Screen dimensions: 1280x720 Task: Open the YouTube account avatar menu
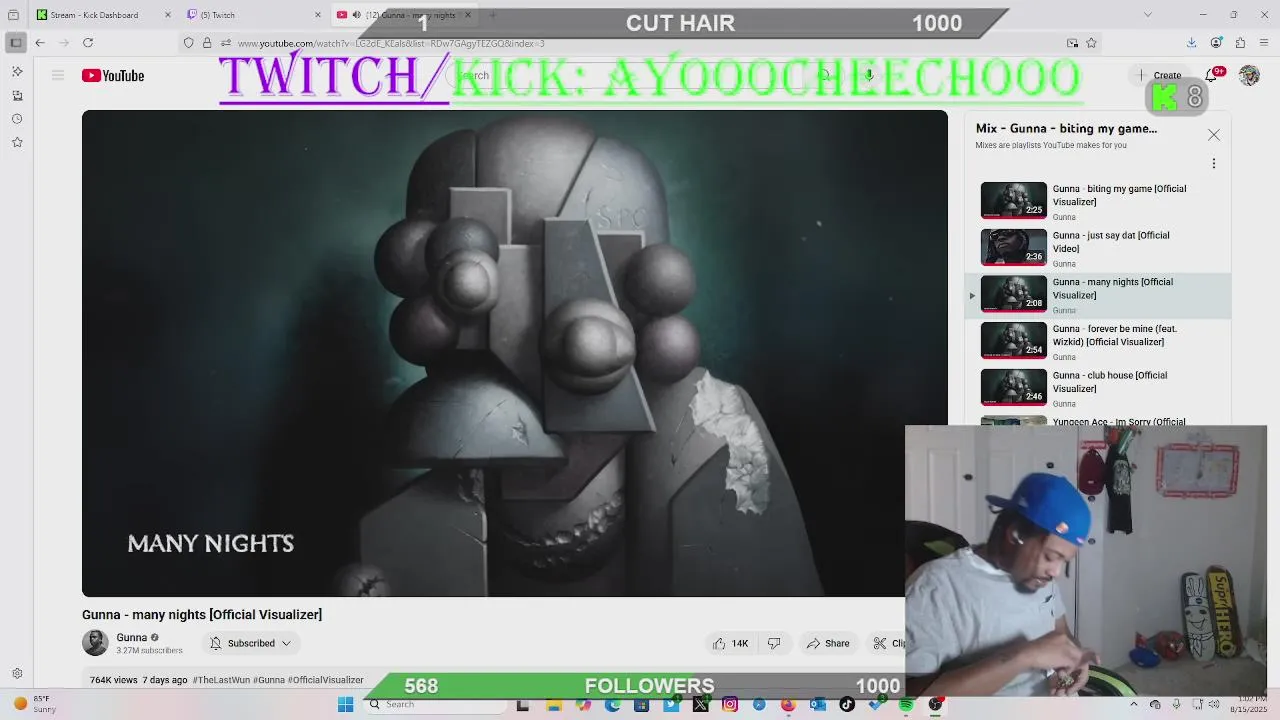(1249, 76)
